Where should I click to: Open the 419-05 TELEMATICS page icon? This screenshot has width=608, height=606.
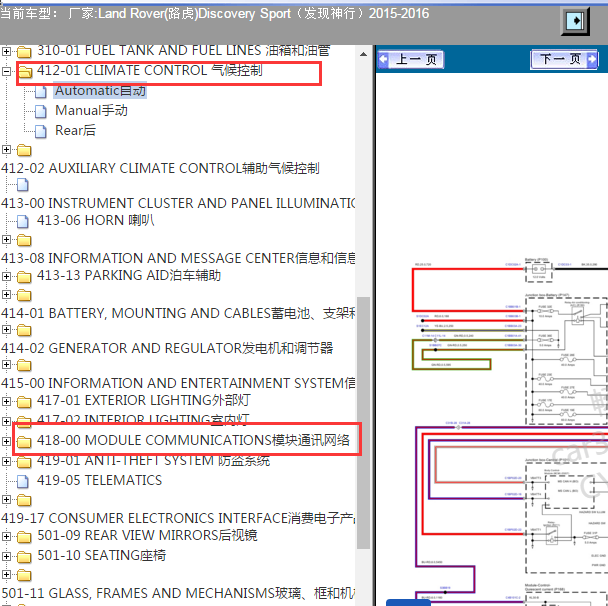point(23,481)
